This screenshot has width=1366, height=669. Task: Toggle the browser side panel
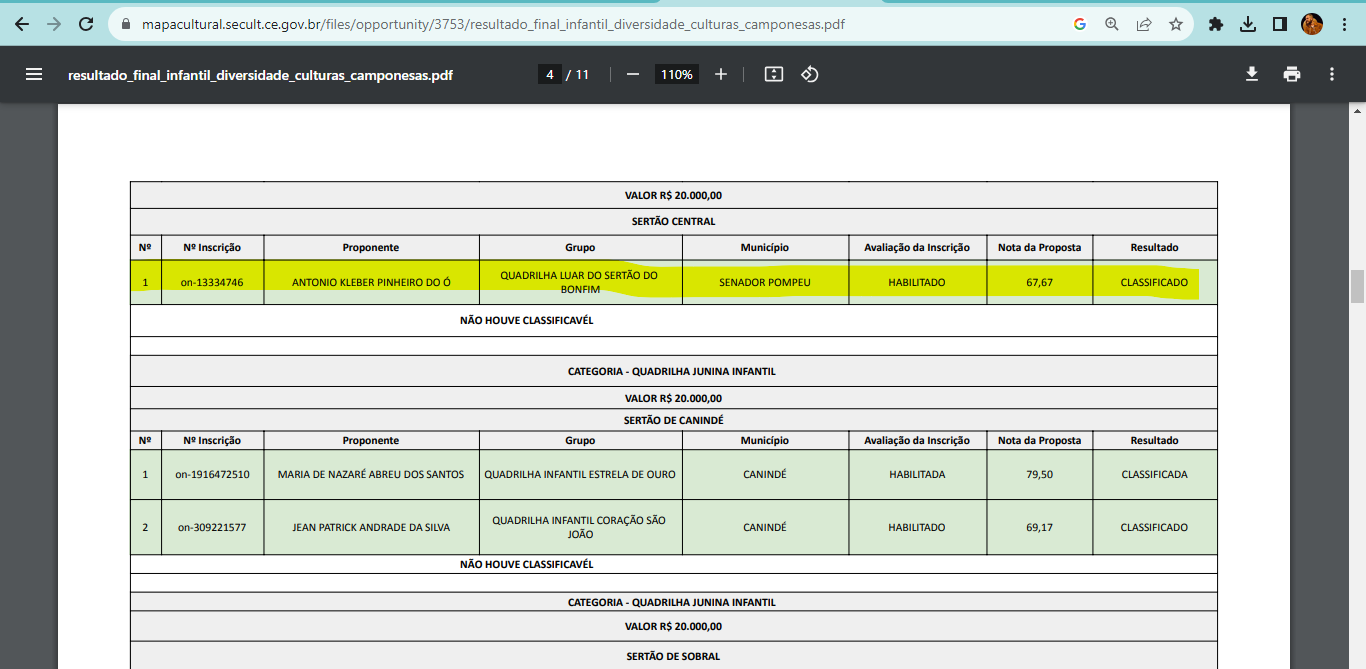pos(1279,24)
